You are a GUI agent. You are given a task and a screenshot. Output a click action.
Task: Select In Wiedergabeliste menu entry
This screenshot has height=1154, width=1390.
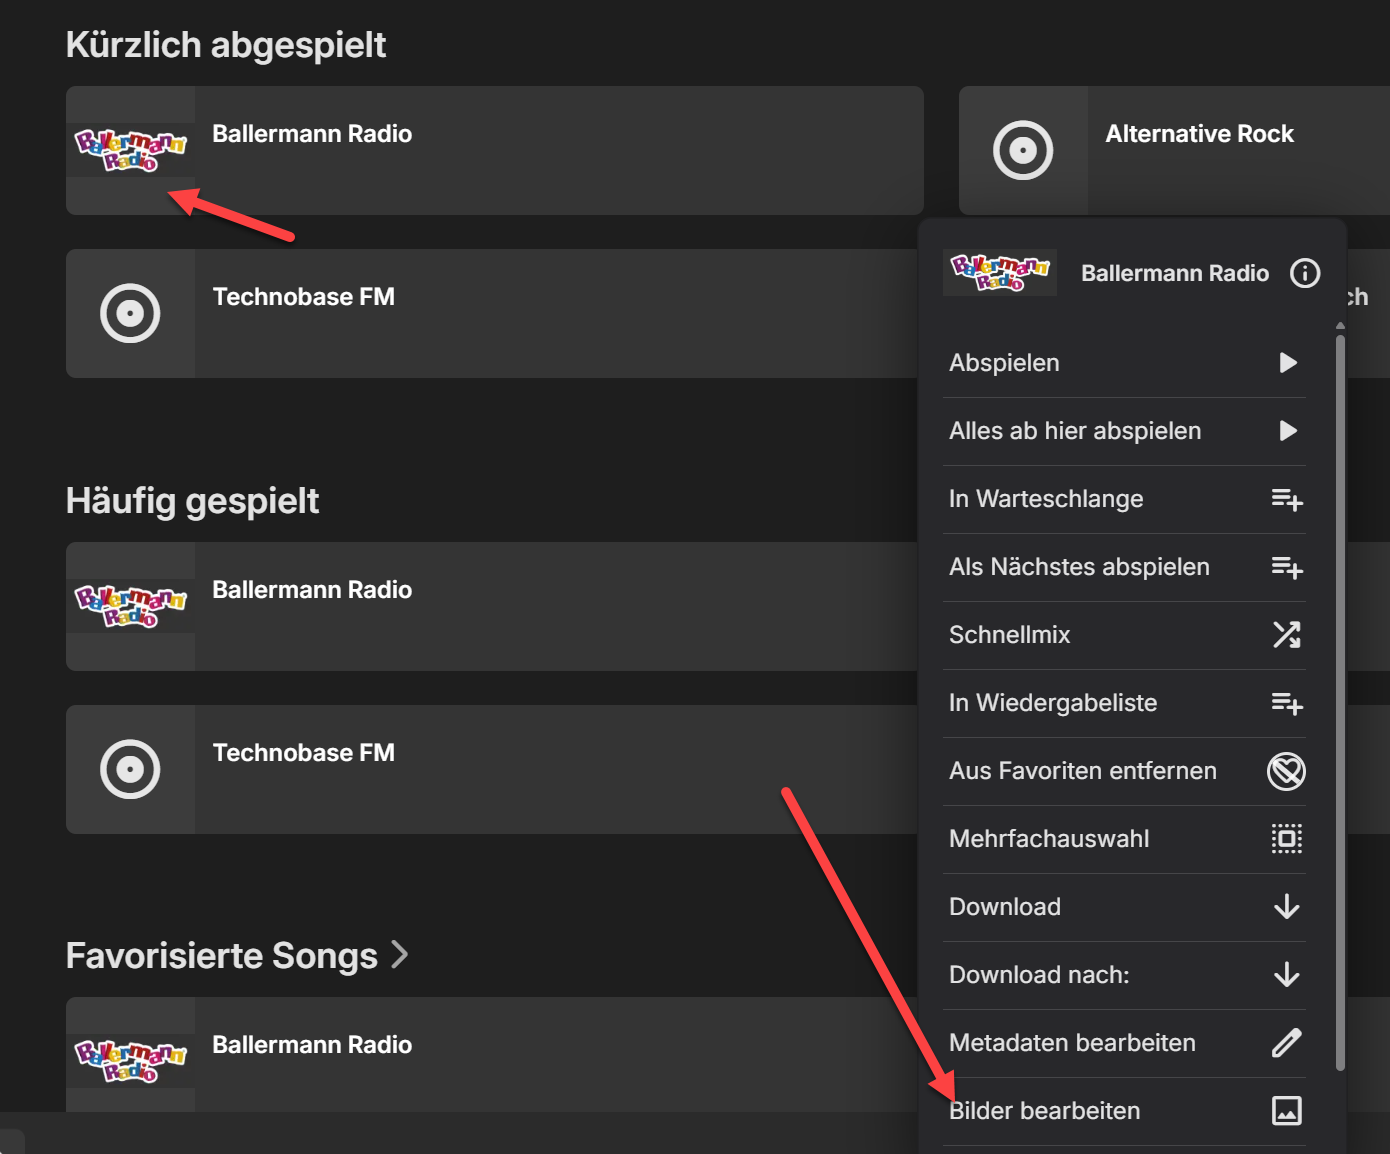click(x=1053, y=703)
